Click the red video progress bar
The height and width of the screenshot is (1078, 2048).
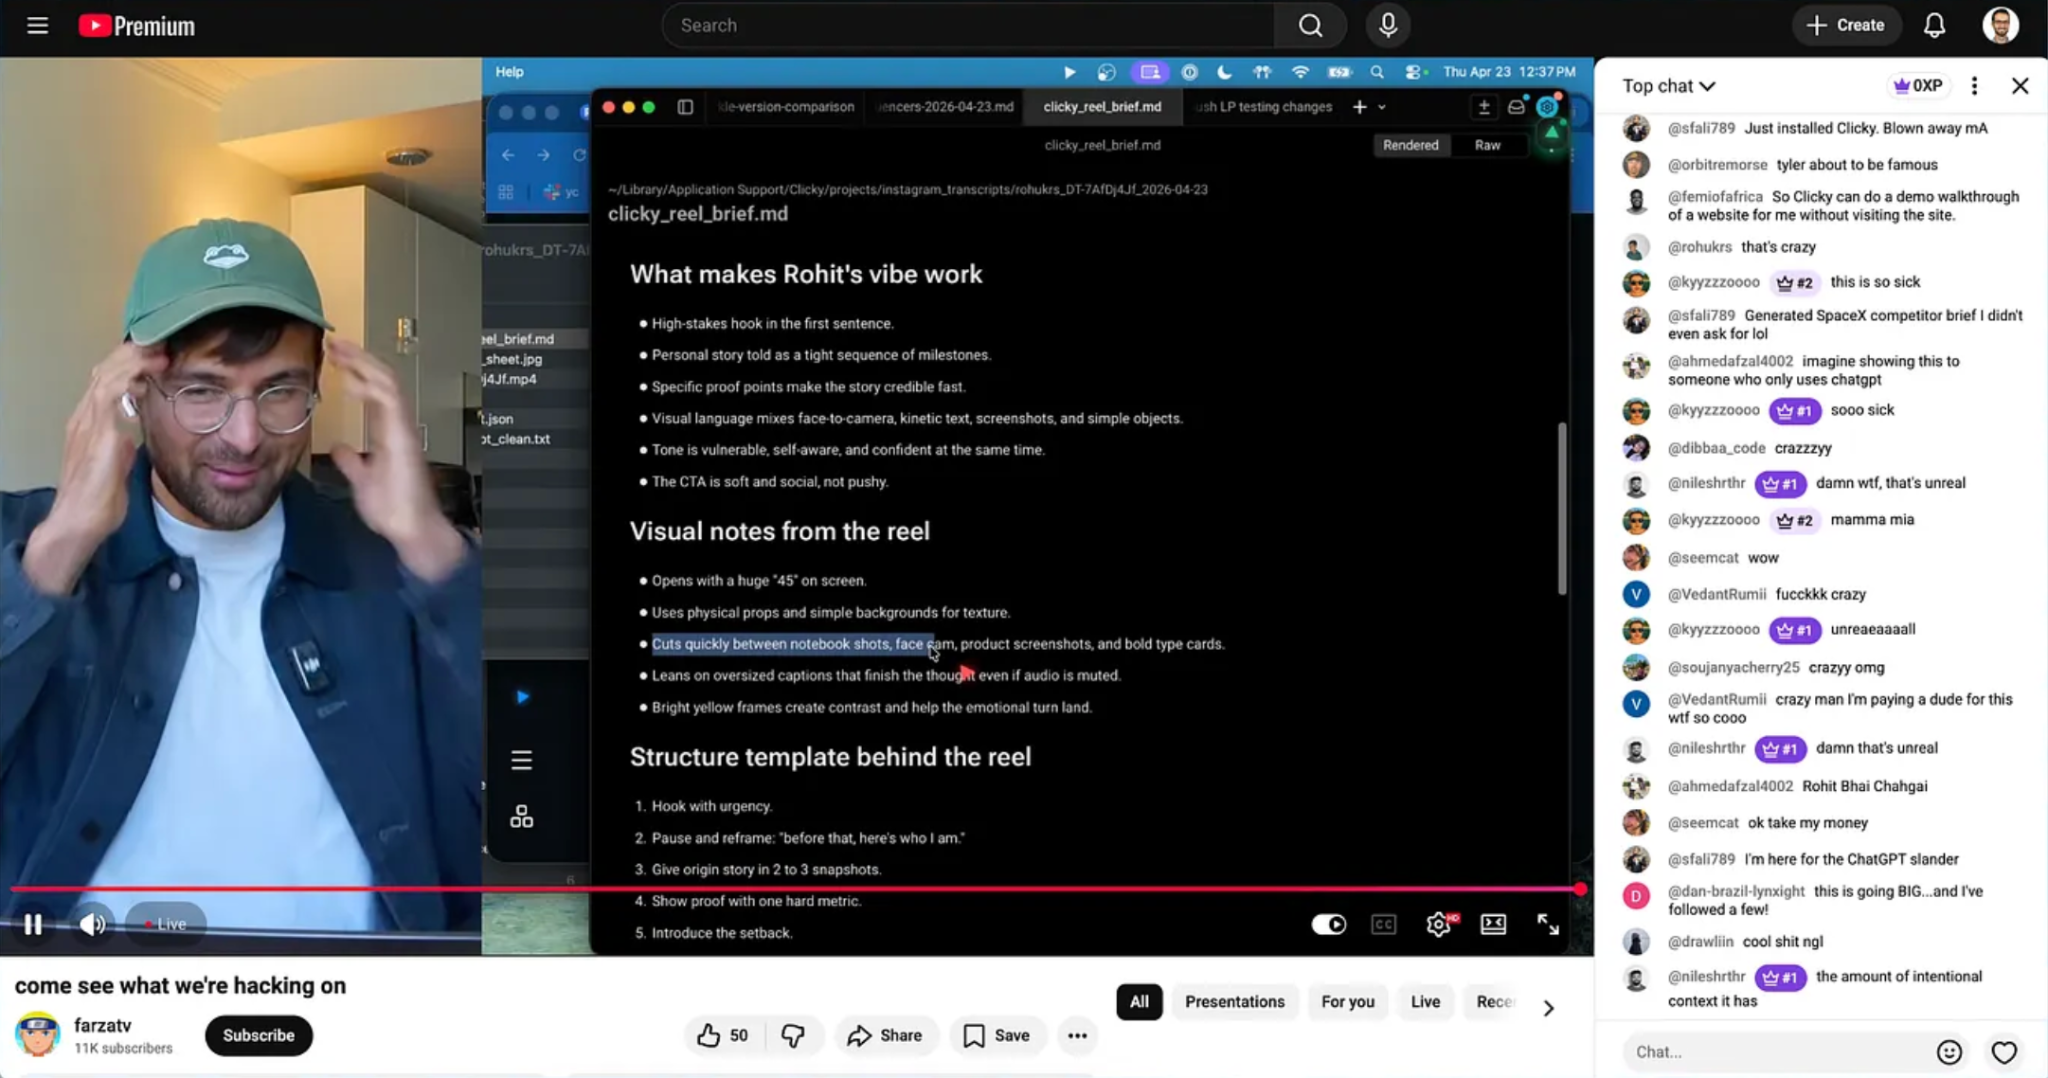coord(795,888)
